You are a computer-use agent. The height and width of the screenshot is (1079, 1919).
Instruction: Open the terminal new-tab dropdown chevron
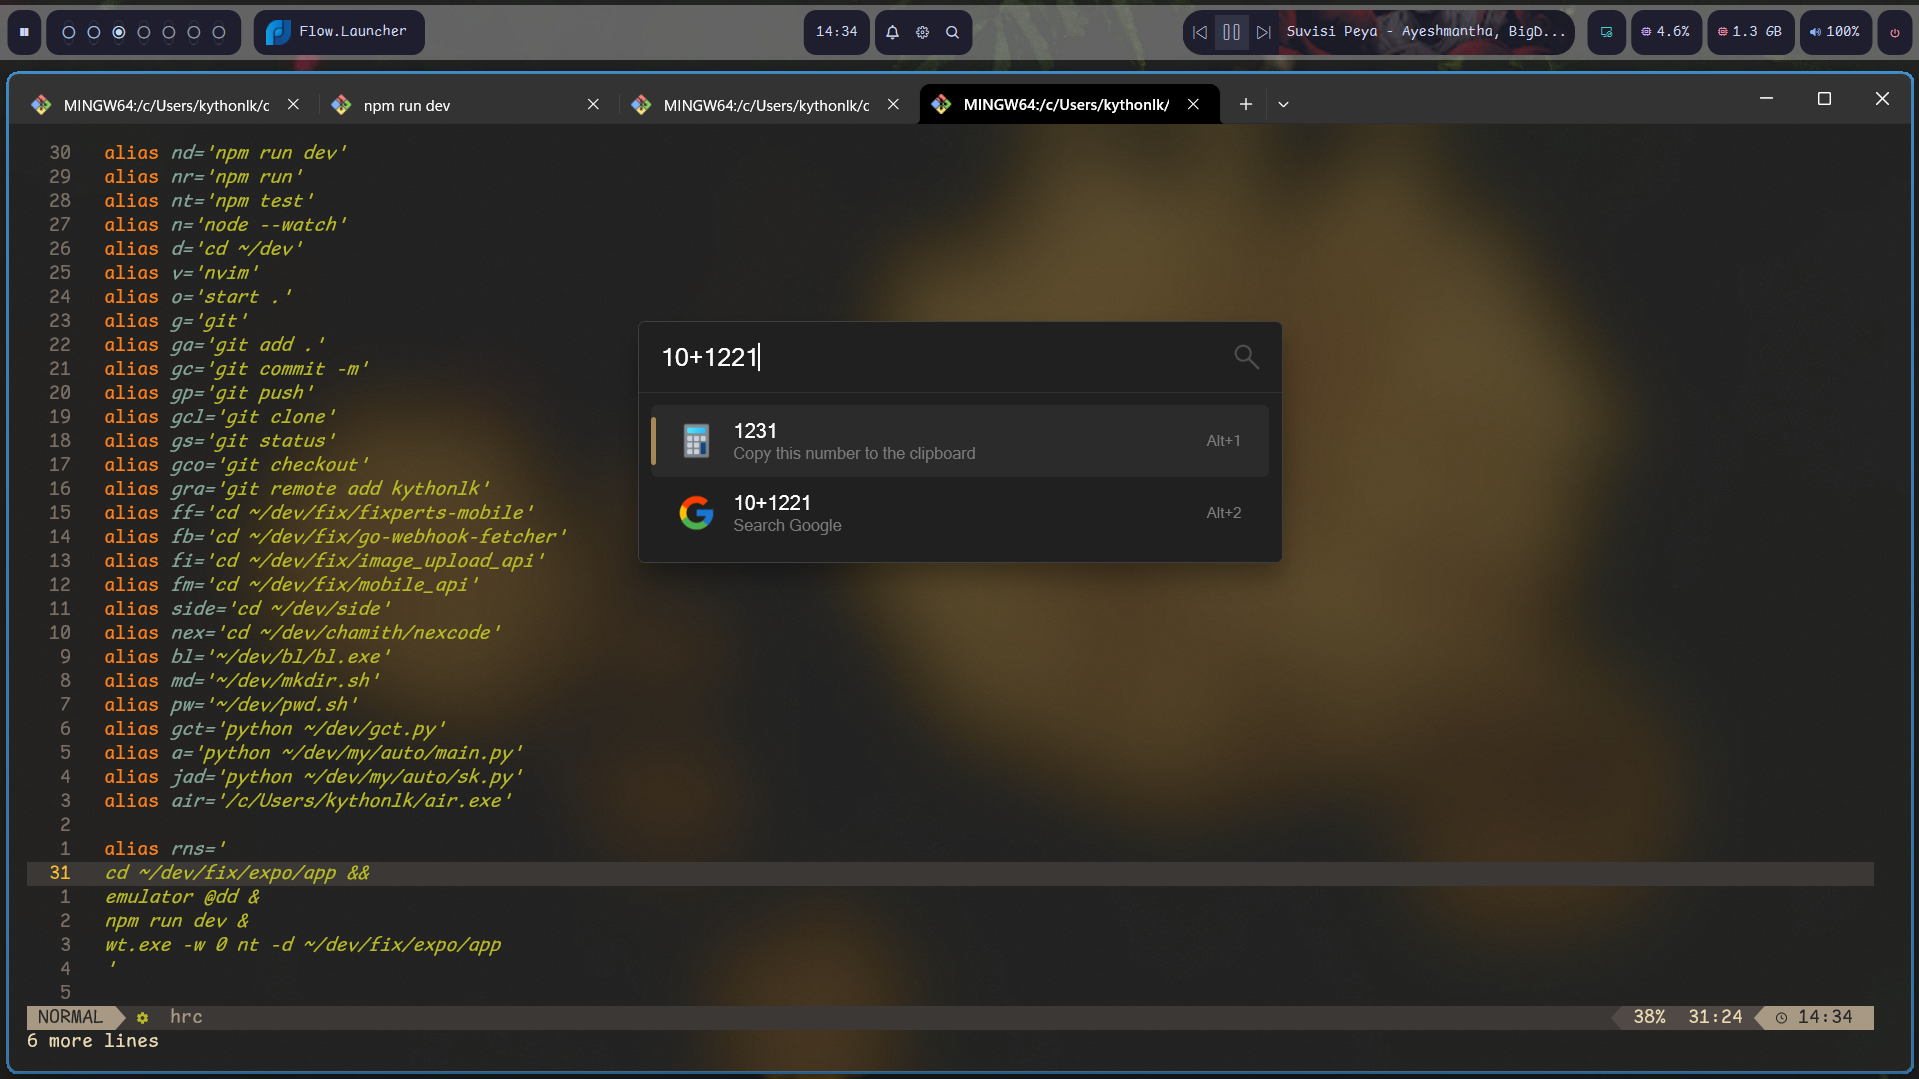[1283, 104]
